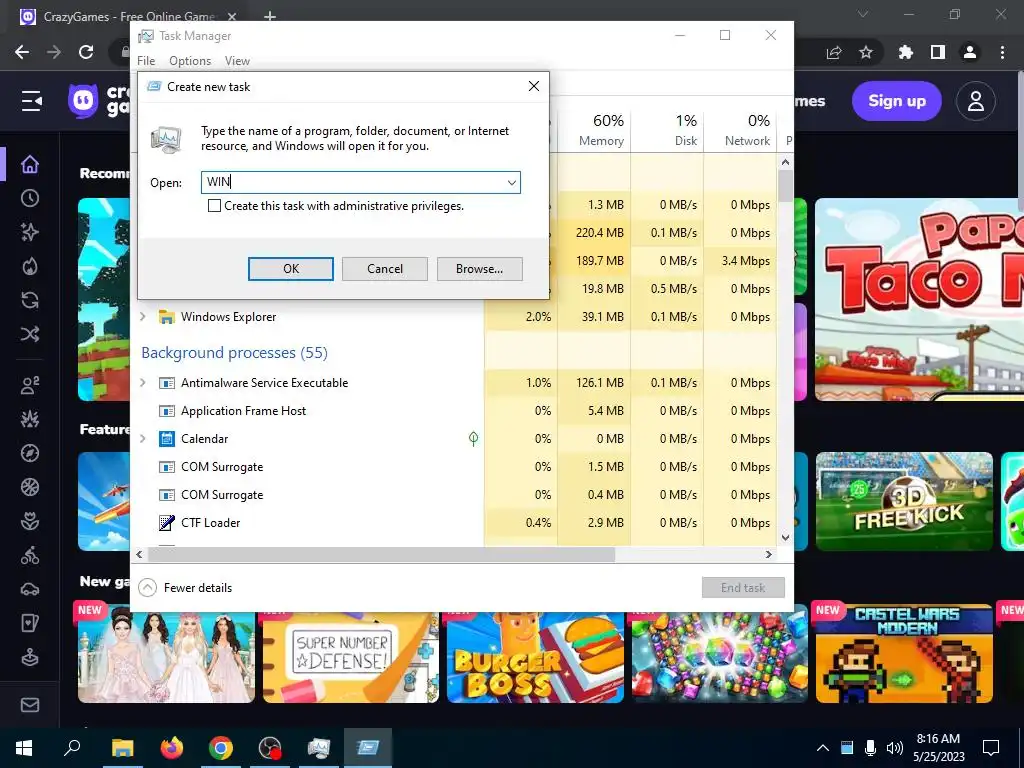The height and width of the screenshot is (768, 1024).
Task: Open the Chrome profile icon
Action: click(970, 52)
